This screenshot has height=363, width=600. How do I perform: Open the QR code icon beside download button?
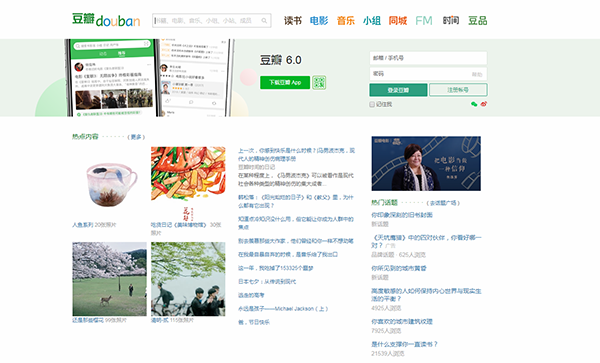[319, 82]
